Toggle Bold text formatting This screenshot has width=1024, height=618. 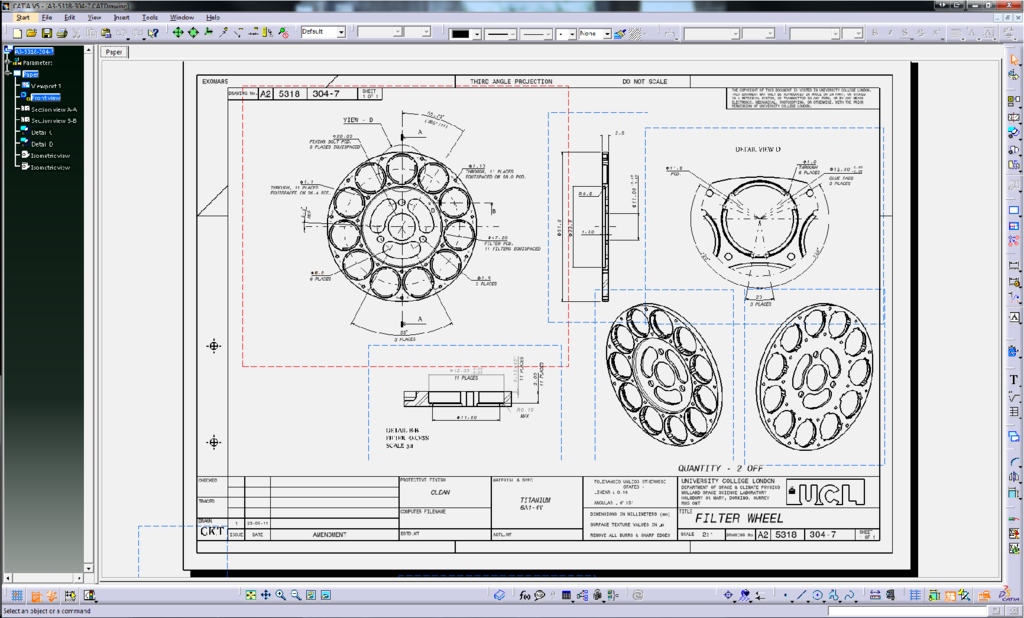click(874, 33)
